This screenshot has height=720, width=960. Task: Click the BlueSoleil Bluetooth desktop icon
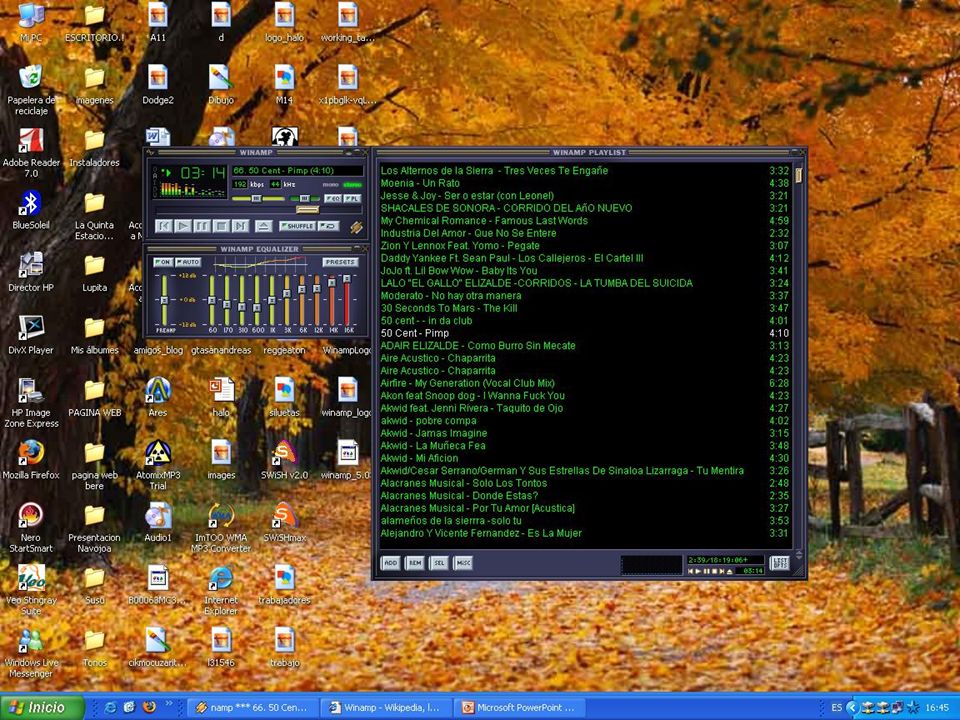(x=31, y=209)
